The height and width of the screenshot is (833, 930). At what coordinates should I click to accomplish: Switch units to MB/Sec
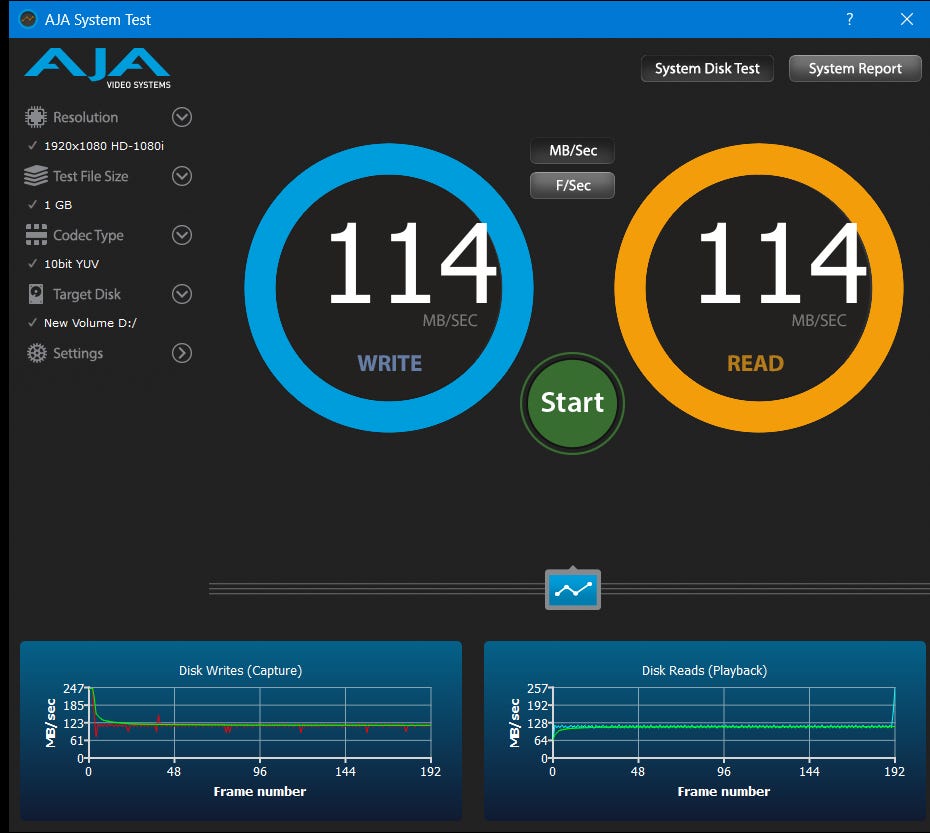pos(573,151)
